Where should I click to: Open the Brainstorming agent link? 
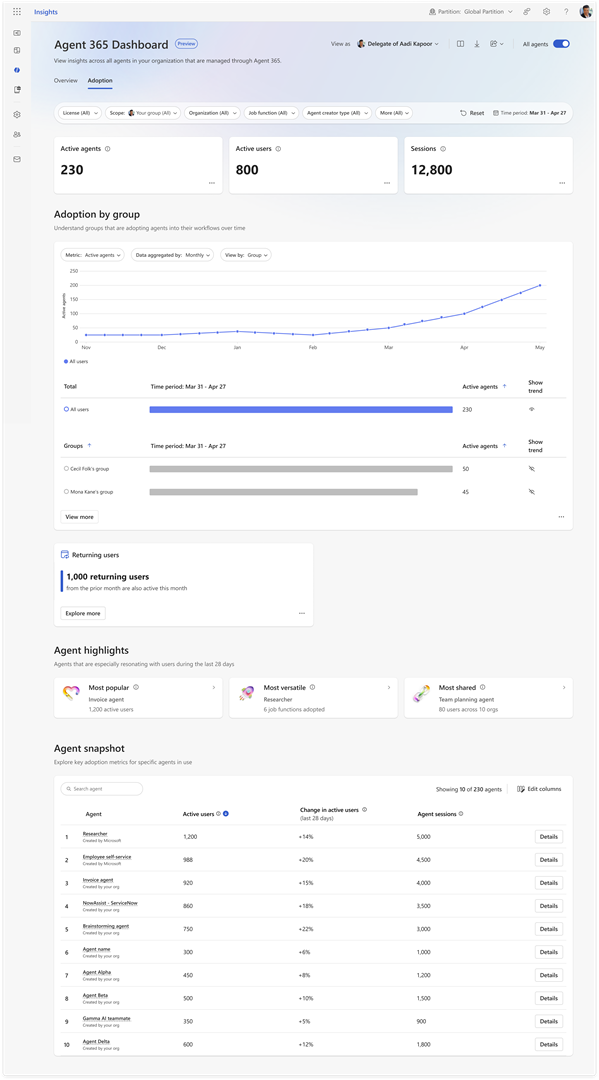[x=106, y=926]
